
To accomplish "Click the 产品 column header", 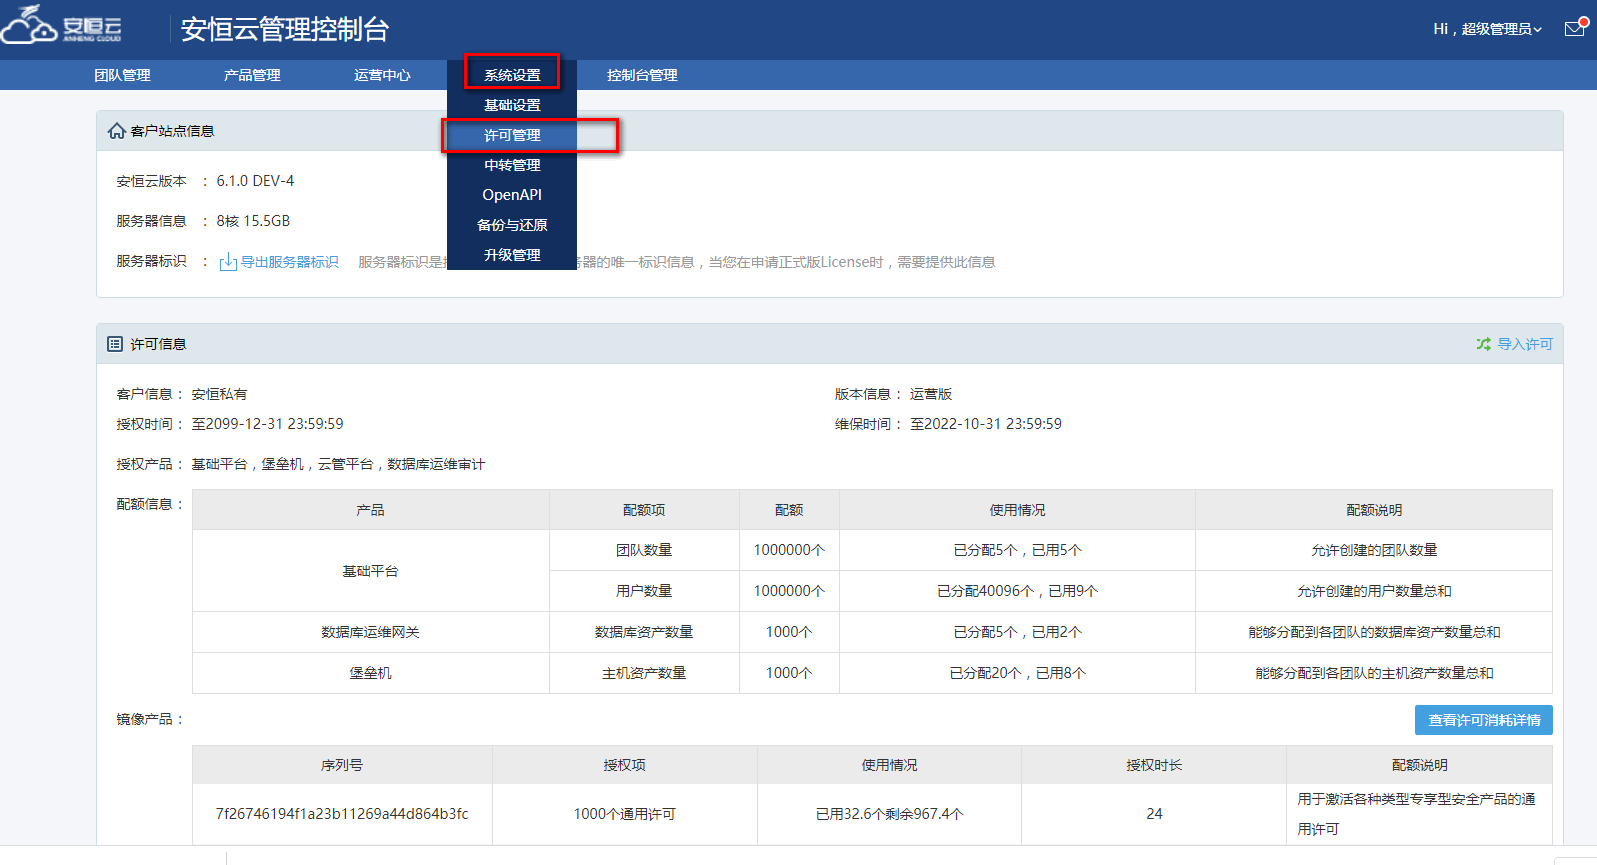I will tap(371, 510).
